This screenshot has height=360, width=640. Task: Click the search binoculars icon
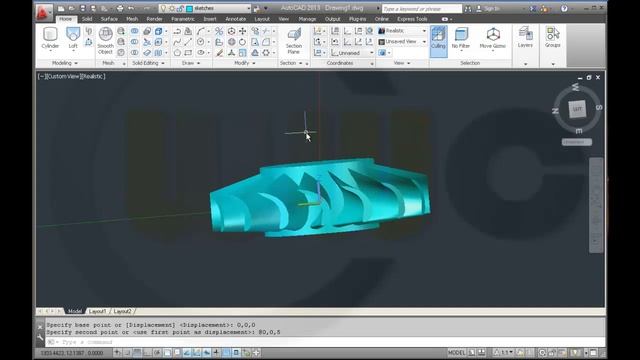tap(468, 9)
